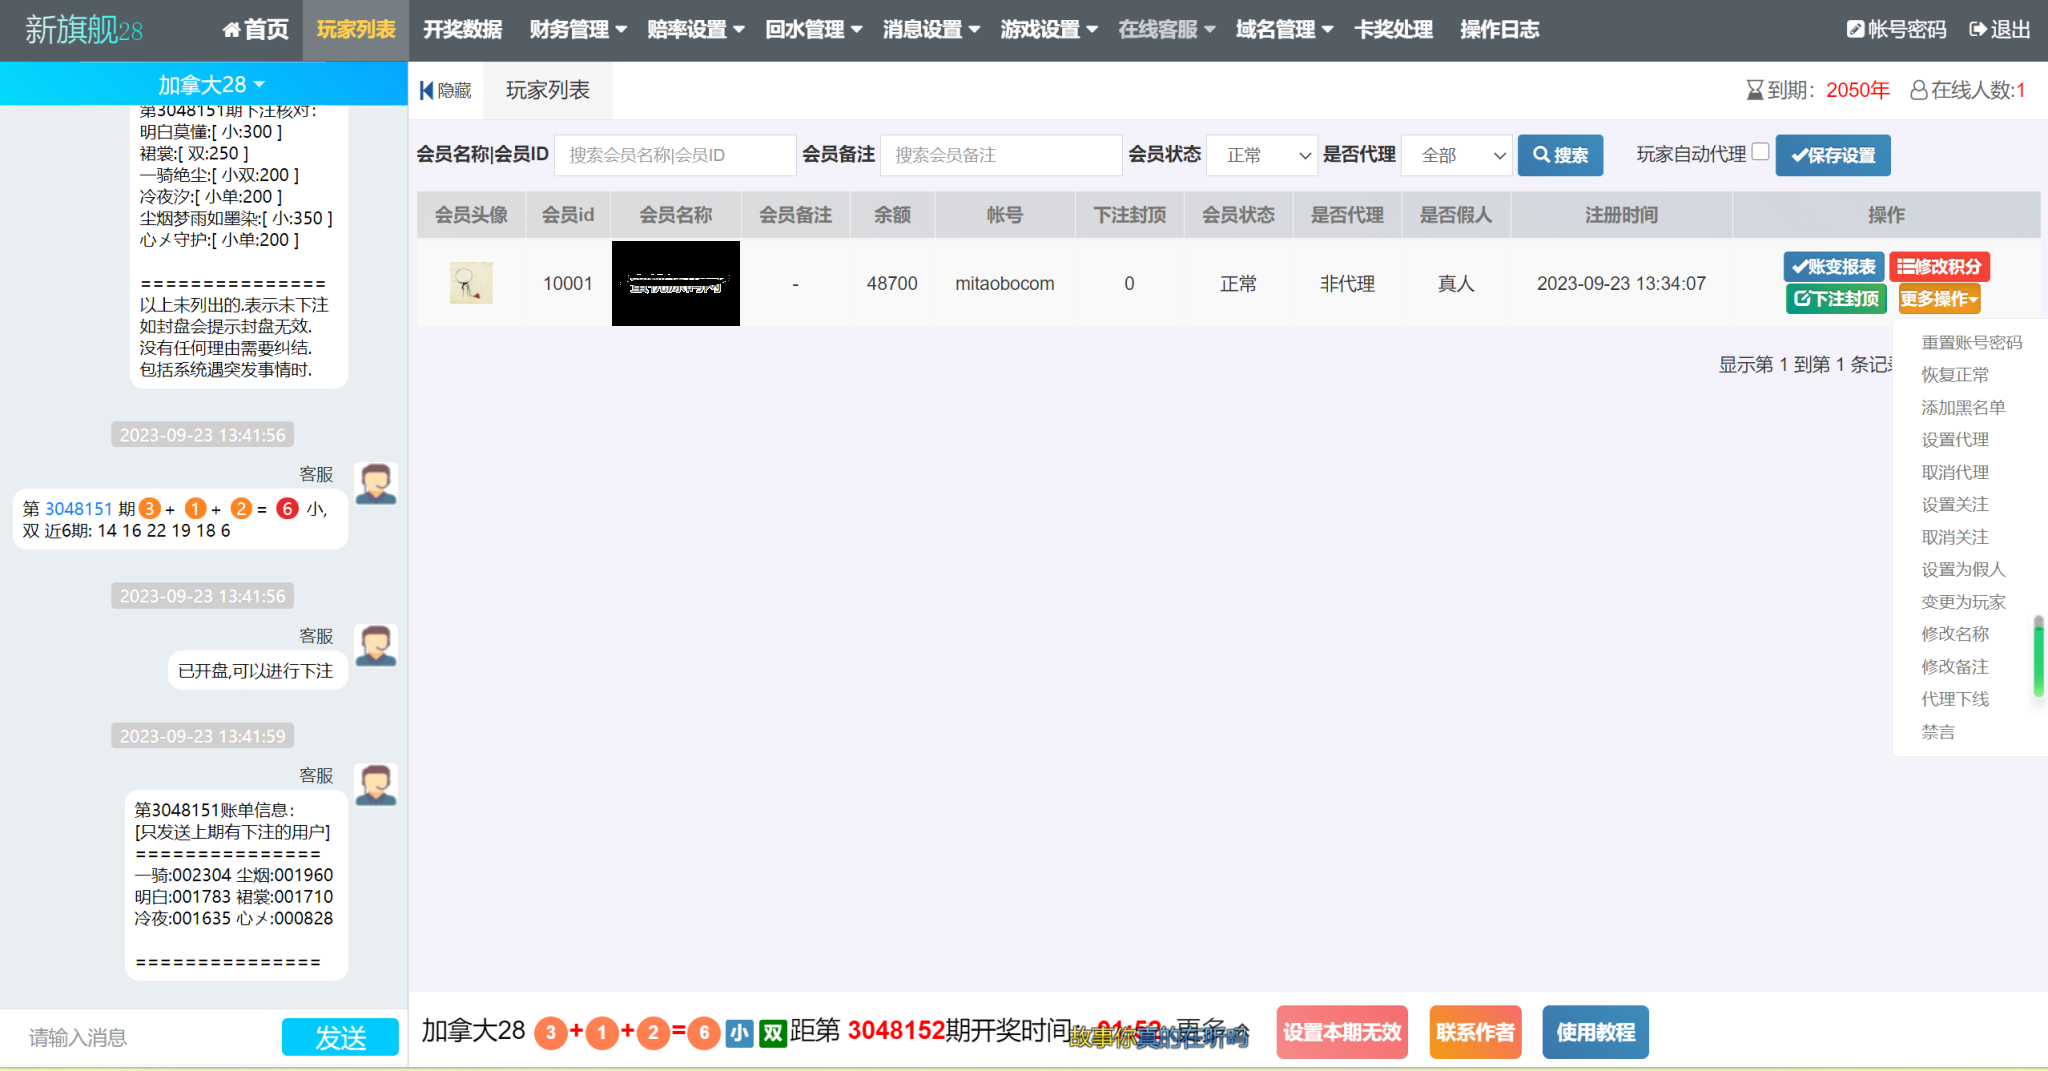The height and width of the screenshot is (1071, 2048).
Task: Open the 会员状态 dropdown
Action: tap(1262, 155)
